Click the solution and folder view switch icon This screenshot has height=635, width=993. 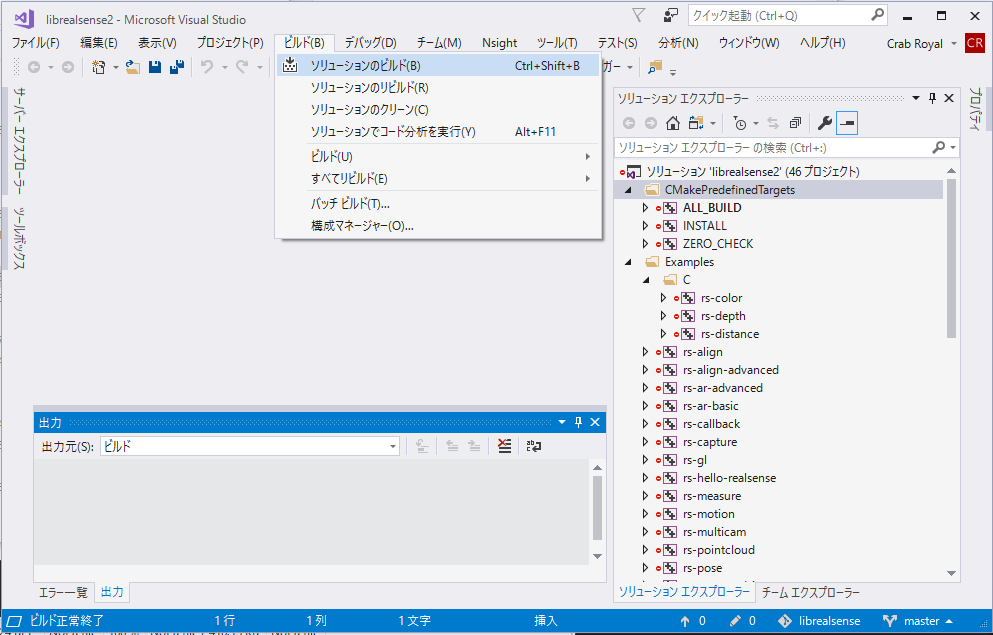click(x=697, y=123)
